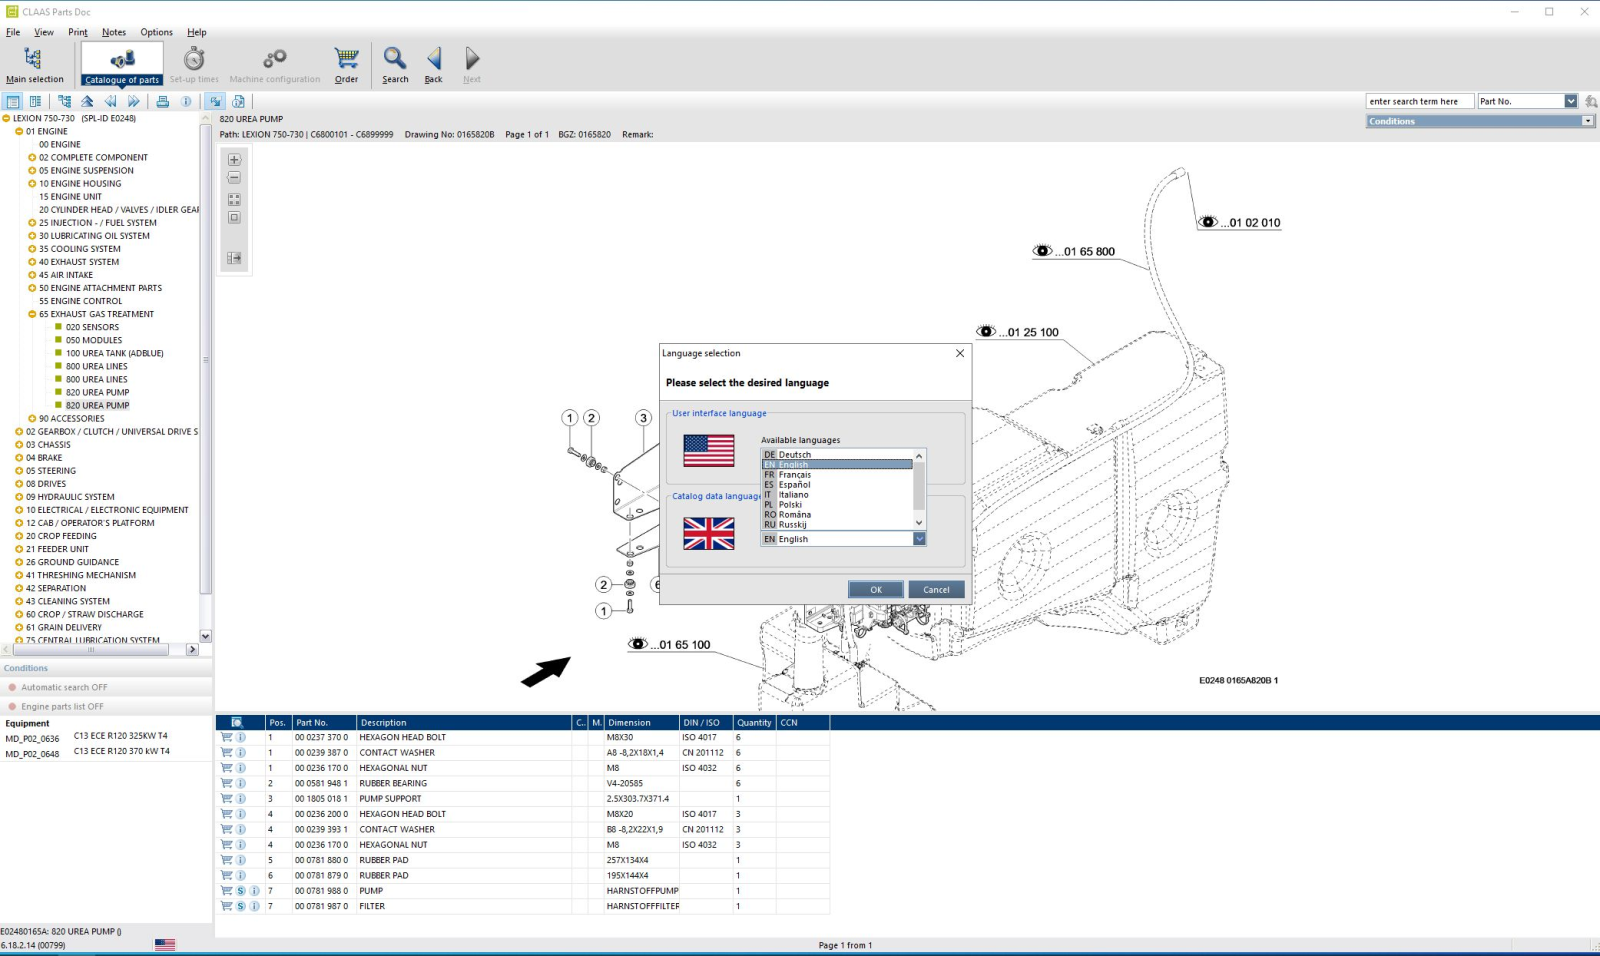Open the Help menu

point(197,32)
